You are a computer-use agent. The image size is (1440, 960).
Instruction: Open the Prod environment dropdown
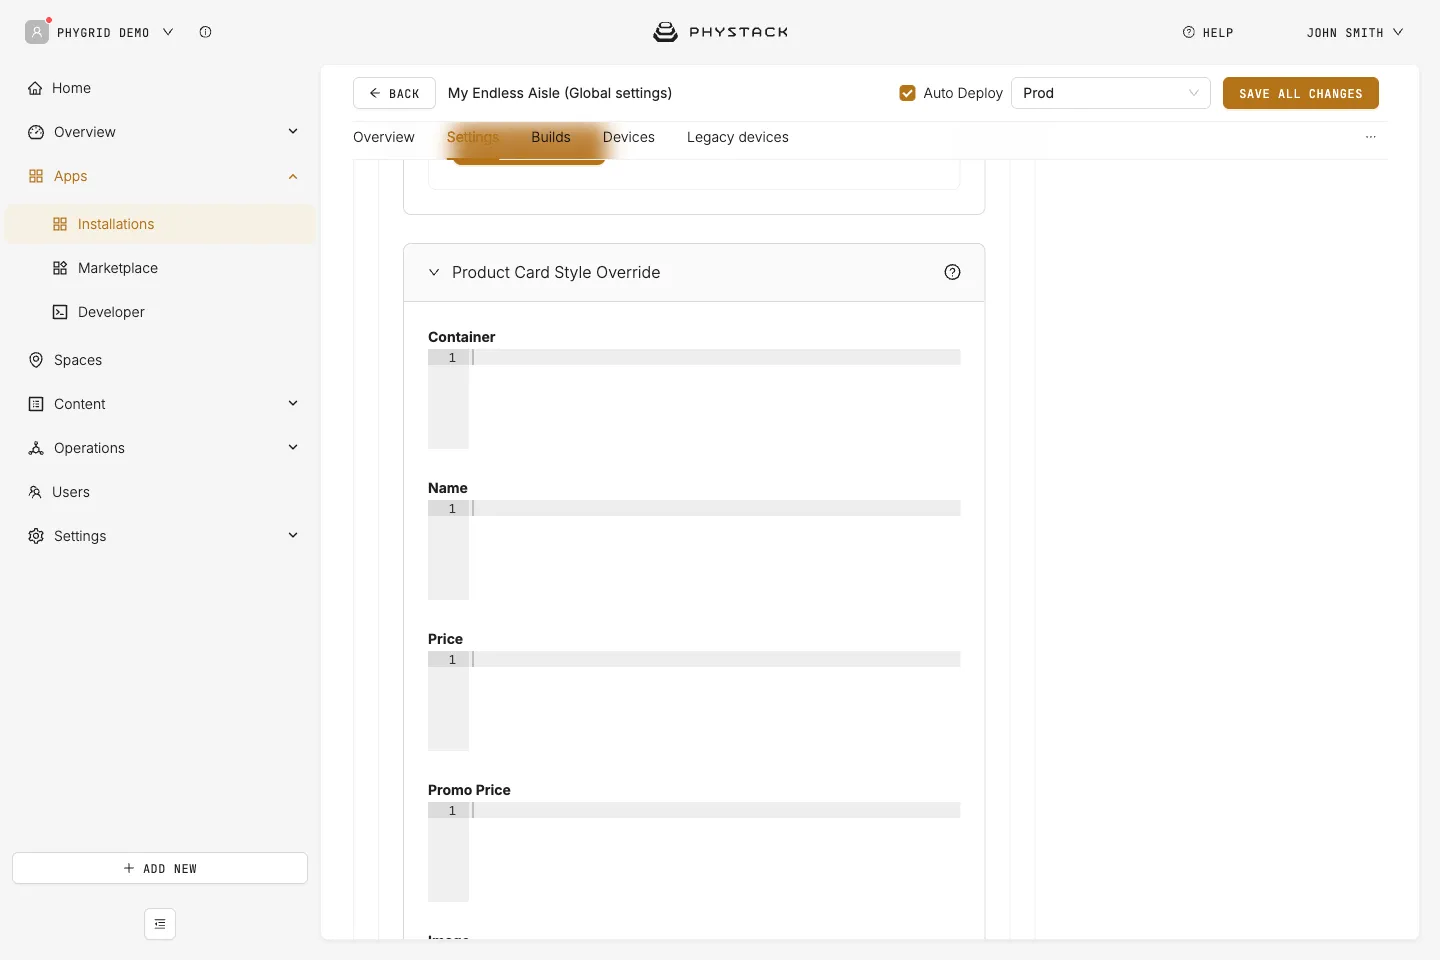[1111, 93]
